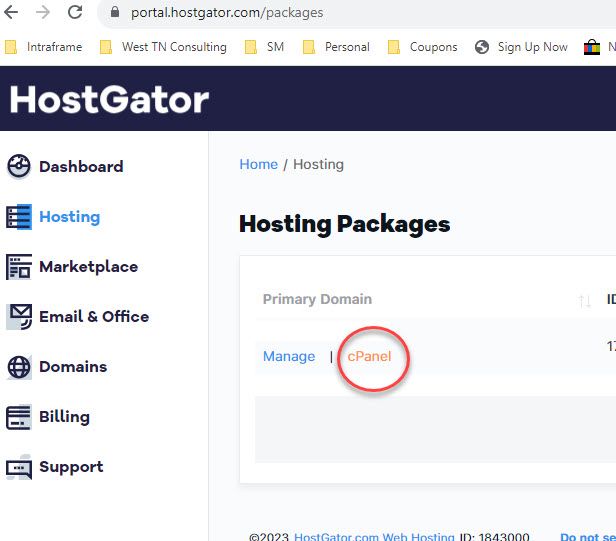The image size is (616, 541).
Task: Click the Marketplace icon
Action: 18,267
